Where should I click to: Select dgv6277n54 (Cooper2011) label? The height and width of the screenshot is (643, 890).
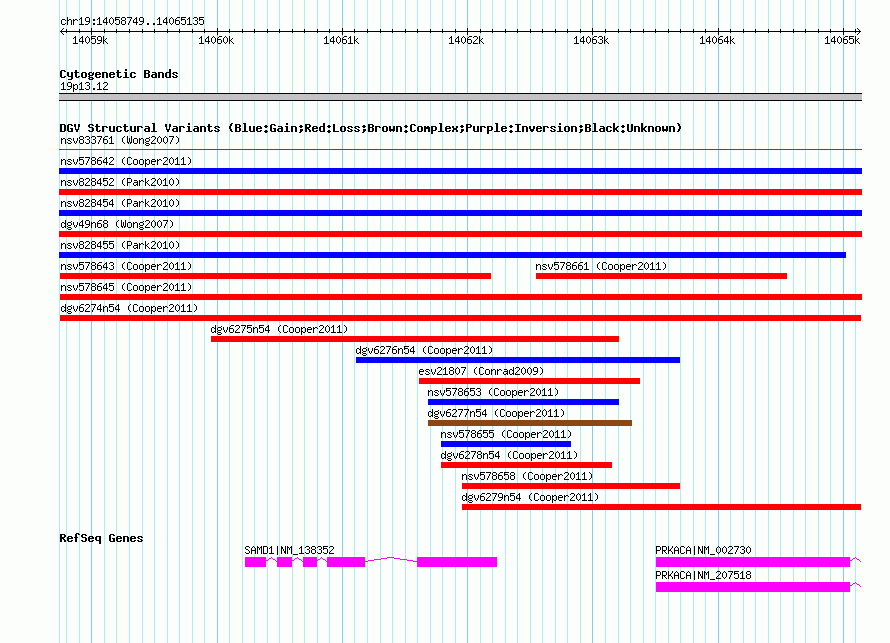(496, 413)
